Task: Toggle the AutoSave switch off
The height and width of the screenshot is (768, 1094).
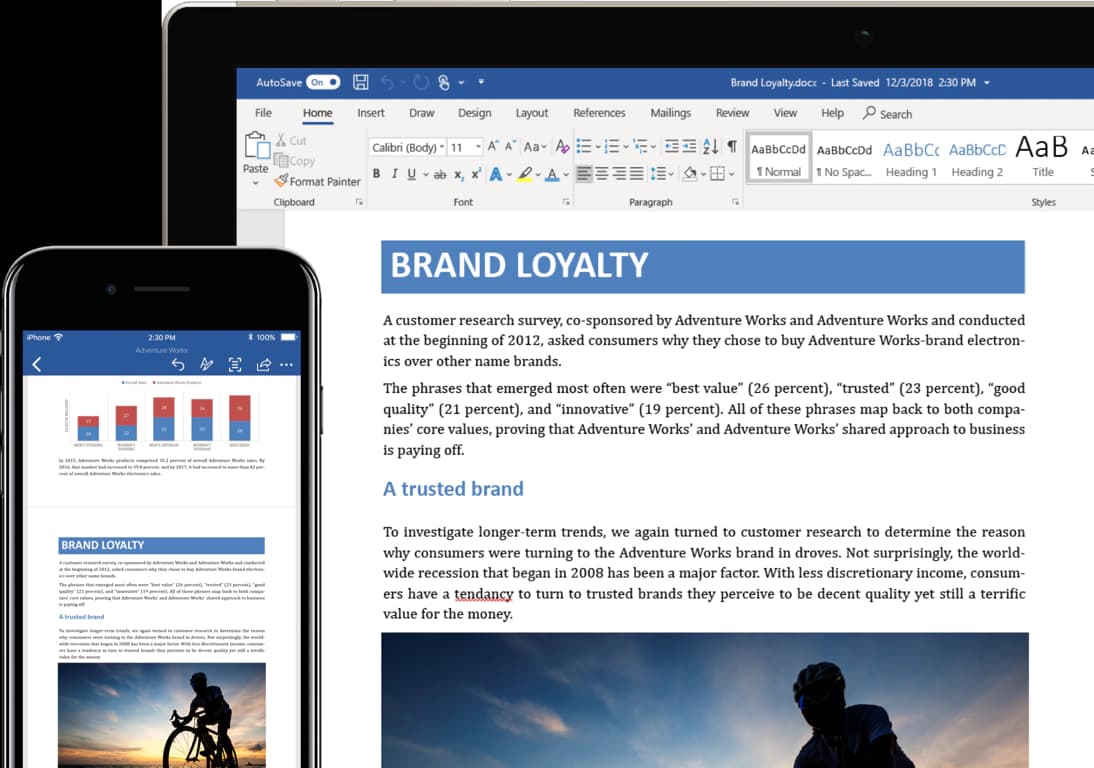Action: tap(323, 82)
